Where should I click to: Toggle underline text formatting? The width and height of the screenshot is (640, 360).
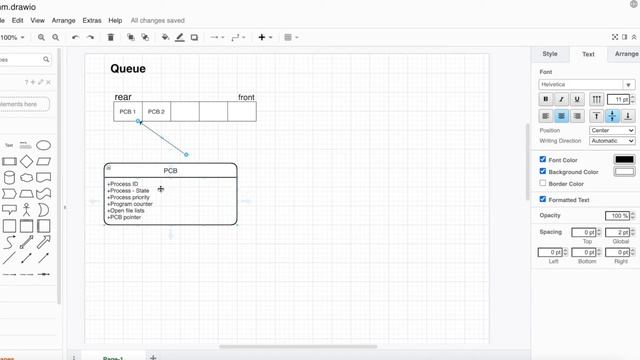pos(577,99)
